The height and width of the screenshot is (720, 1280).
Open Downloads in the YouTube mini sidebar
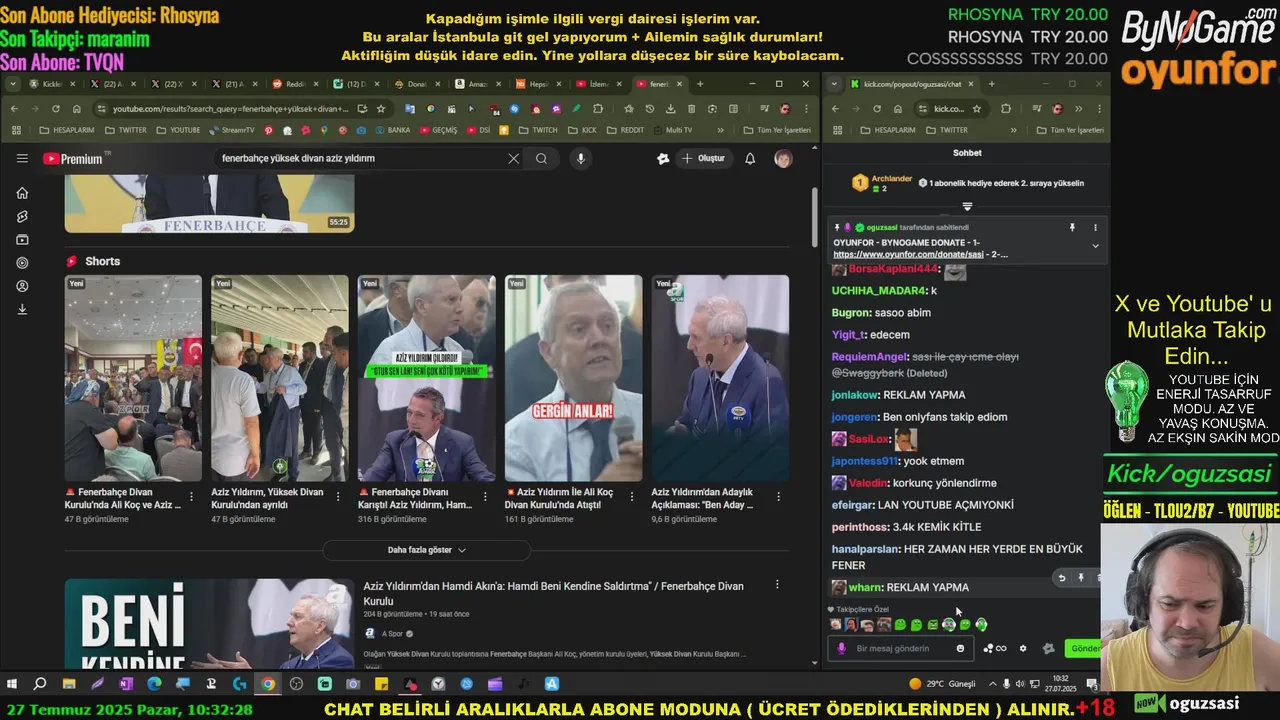point(22,309)
